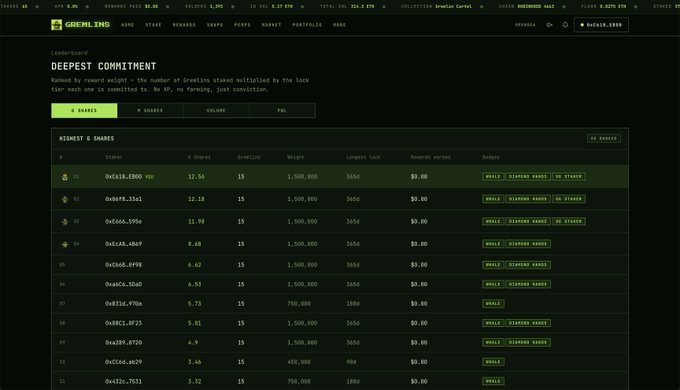The image size is (680, 390).
Task: Switch to the M SHARES tab
Action: click(x=150, y=110)
